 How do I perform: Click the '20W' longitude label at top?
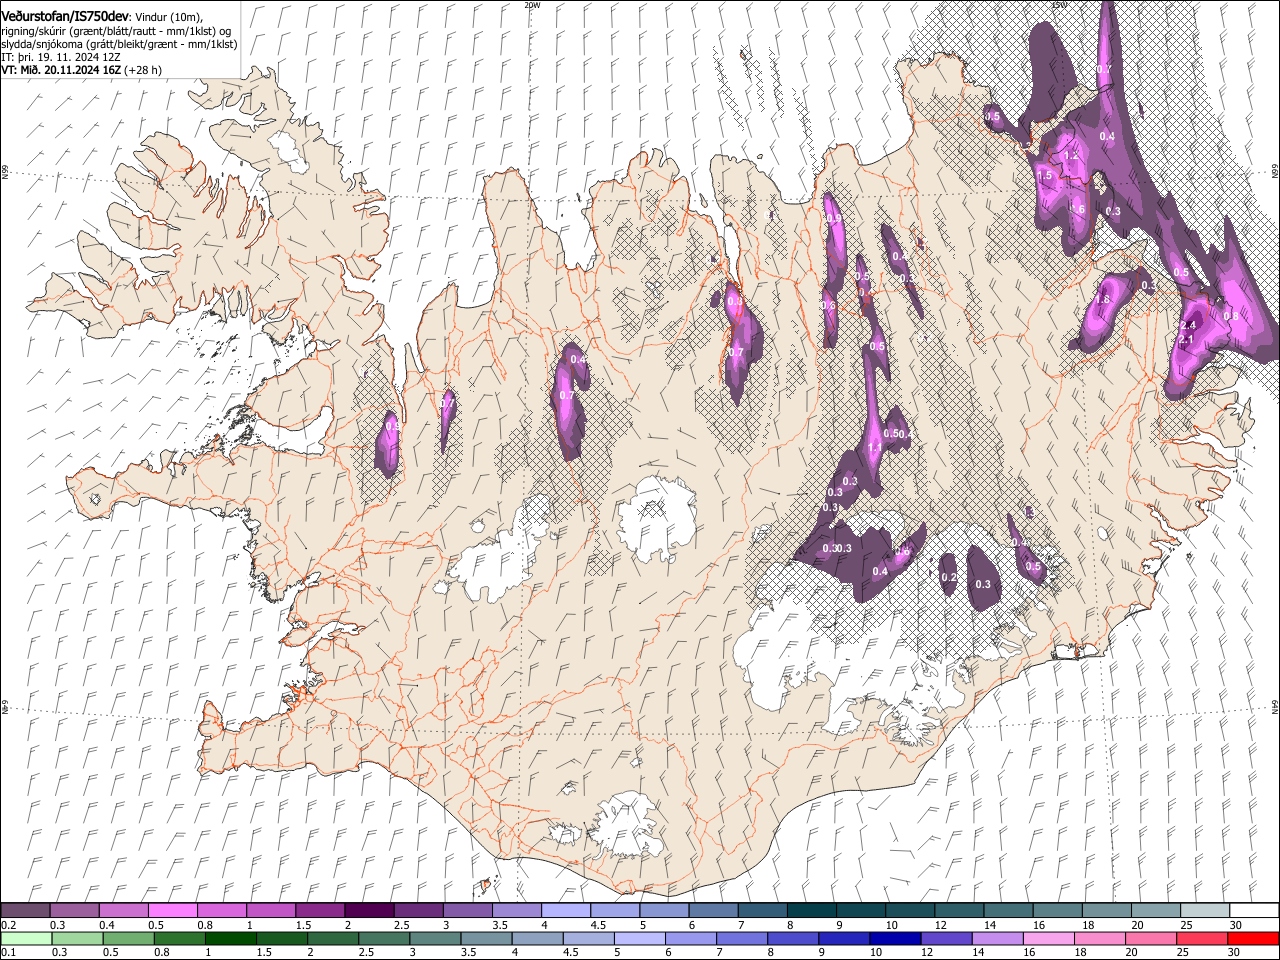[532, 5]
